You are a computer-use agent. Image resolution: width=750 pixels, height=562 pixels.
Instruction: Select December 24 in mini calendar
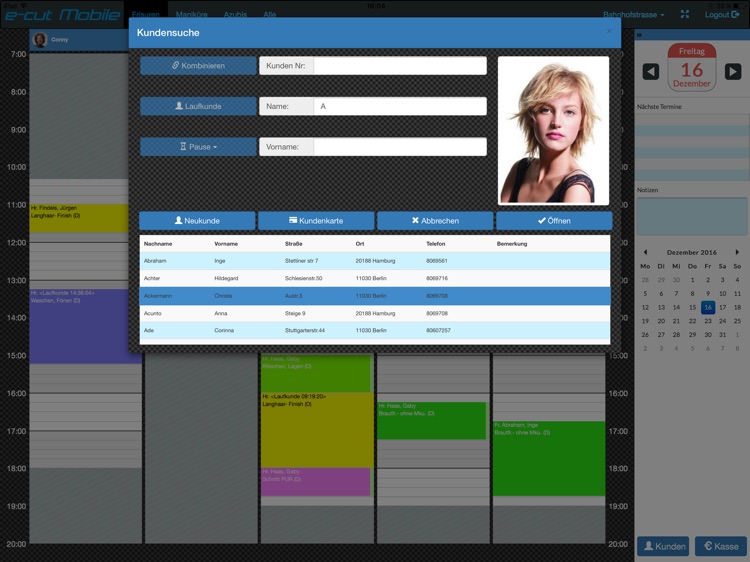[723, 321]
